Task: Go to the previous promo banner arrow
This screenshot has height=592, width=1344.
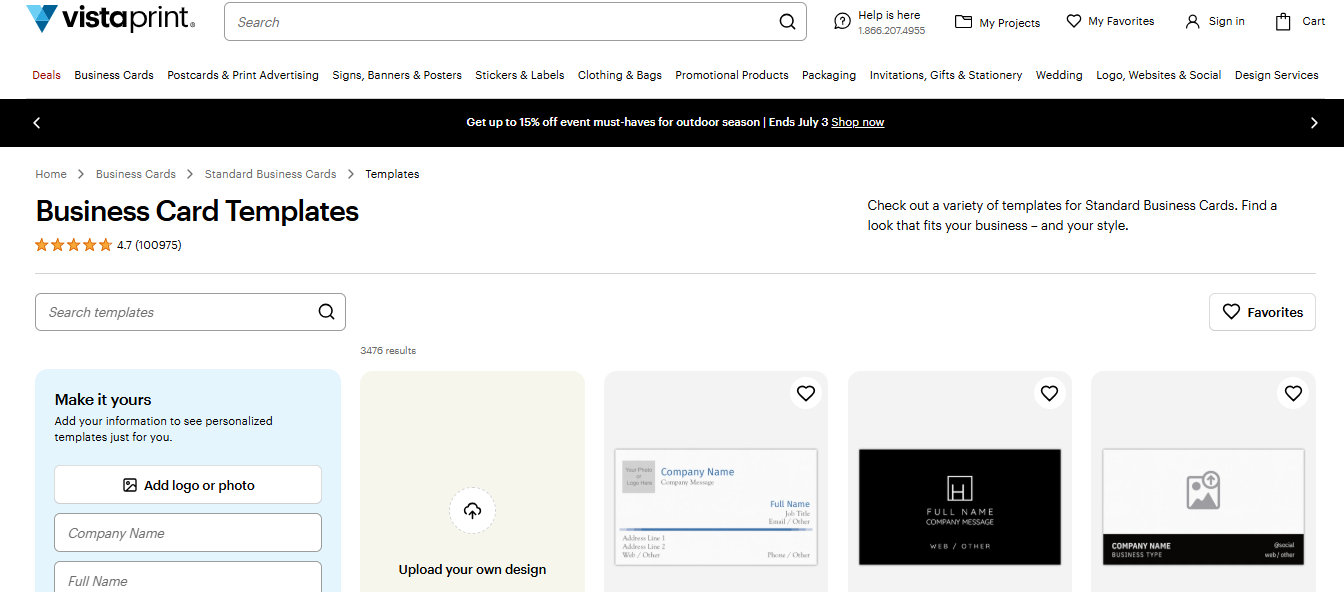Action: 37,123
